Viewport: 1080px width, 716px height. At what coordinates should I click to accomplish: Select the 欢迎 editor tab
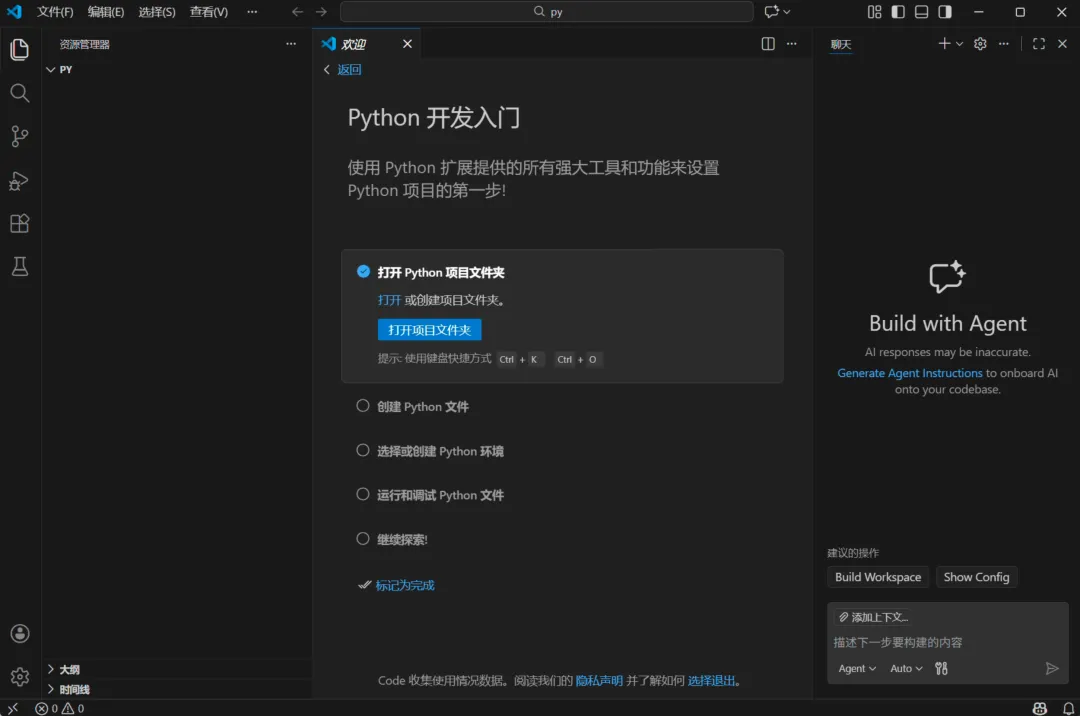[367, 43]
